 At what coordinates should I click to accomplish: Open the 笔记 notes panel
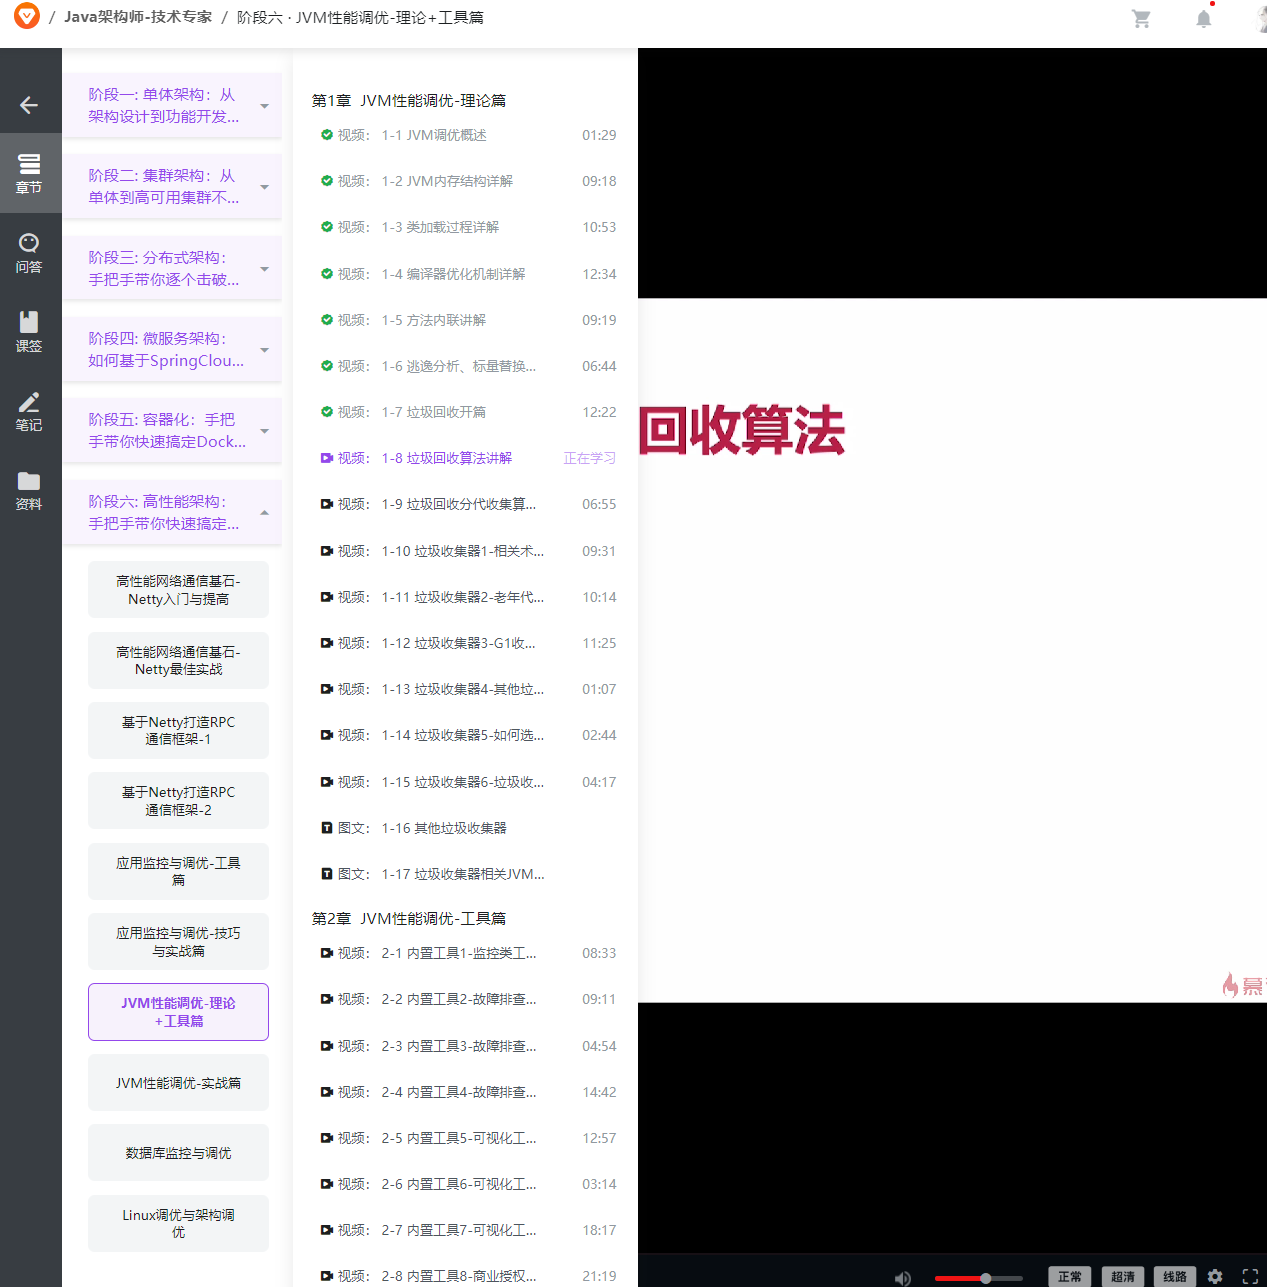pyautogui.click(x=29, y=409)
